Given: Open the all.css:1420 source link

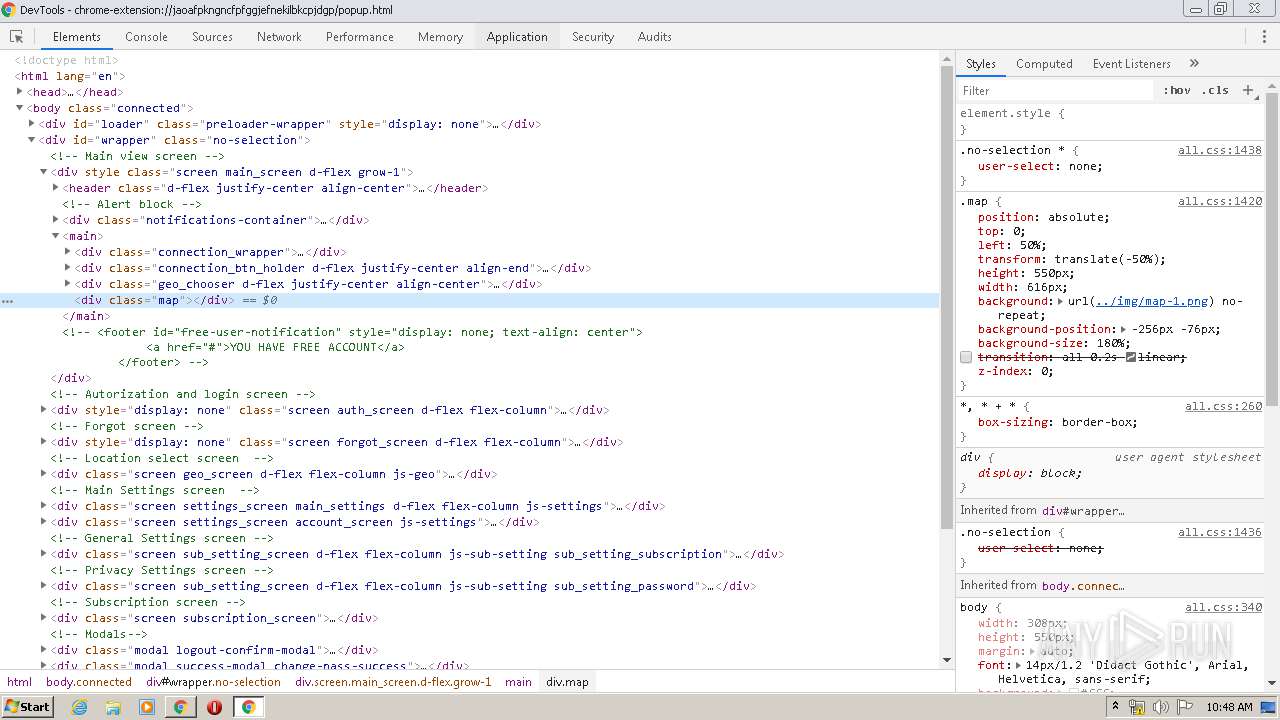Looking at the screenshot, I should (x=1219, y=201).
